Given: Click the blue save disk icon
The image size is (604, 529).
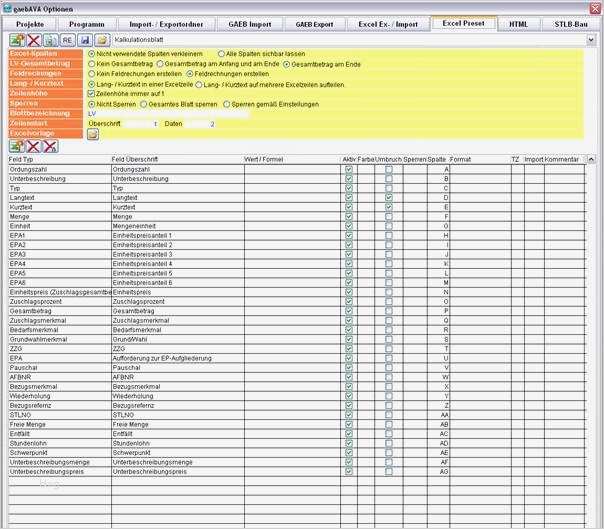Looking at the screenshot, I should coord(85,40).
